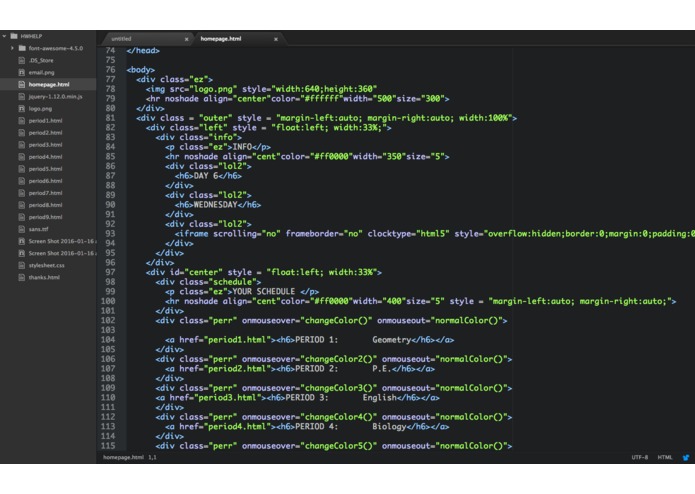Click line number 76 in the gutter

pos(110,70)
